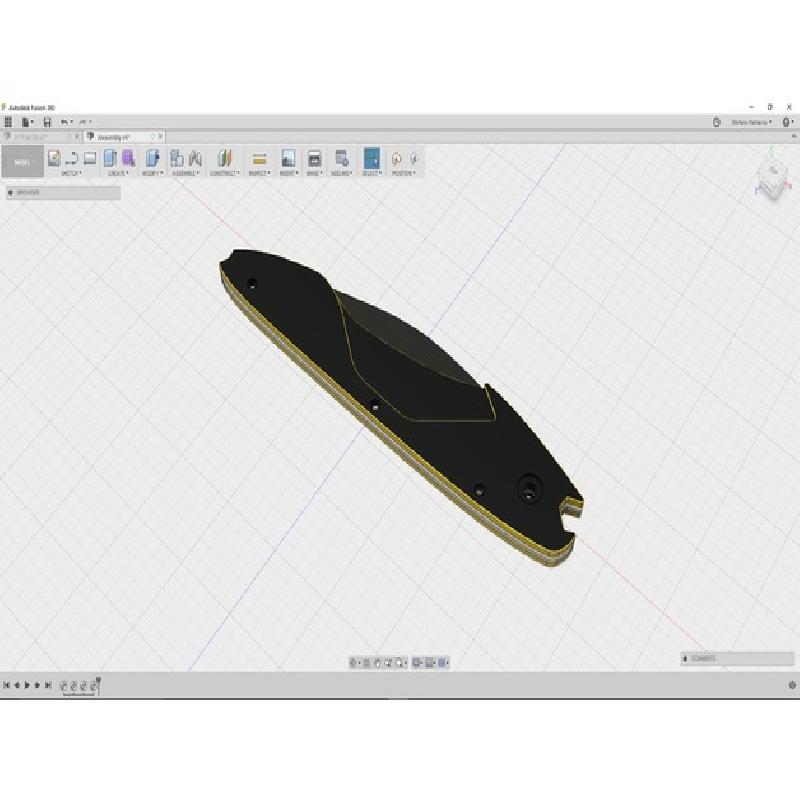Click the Save disk icon
800x800 pixels.
47,122
